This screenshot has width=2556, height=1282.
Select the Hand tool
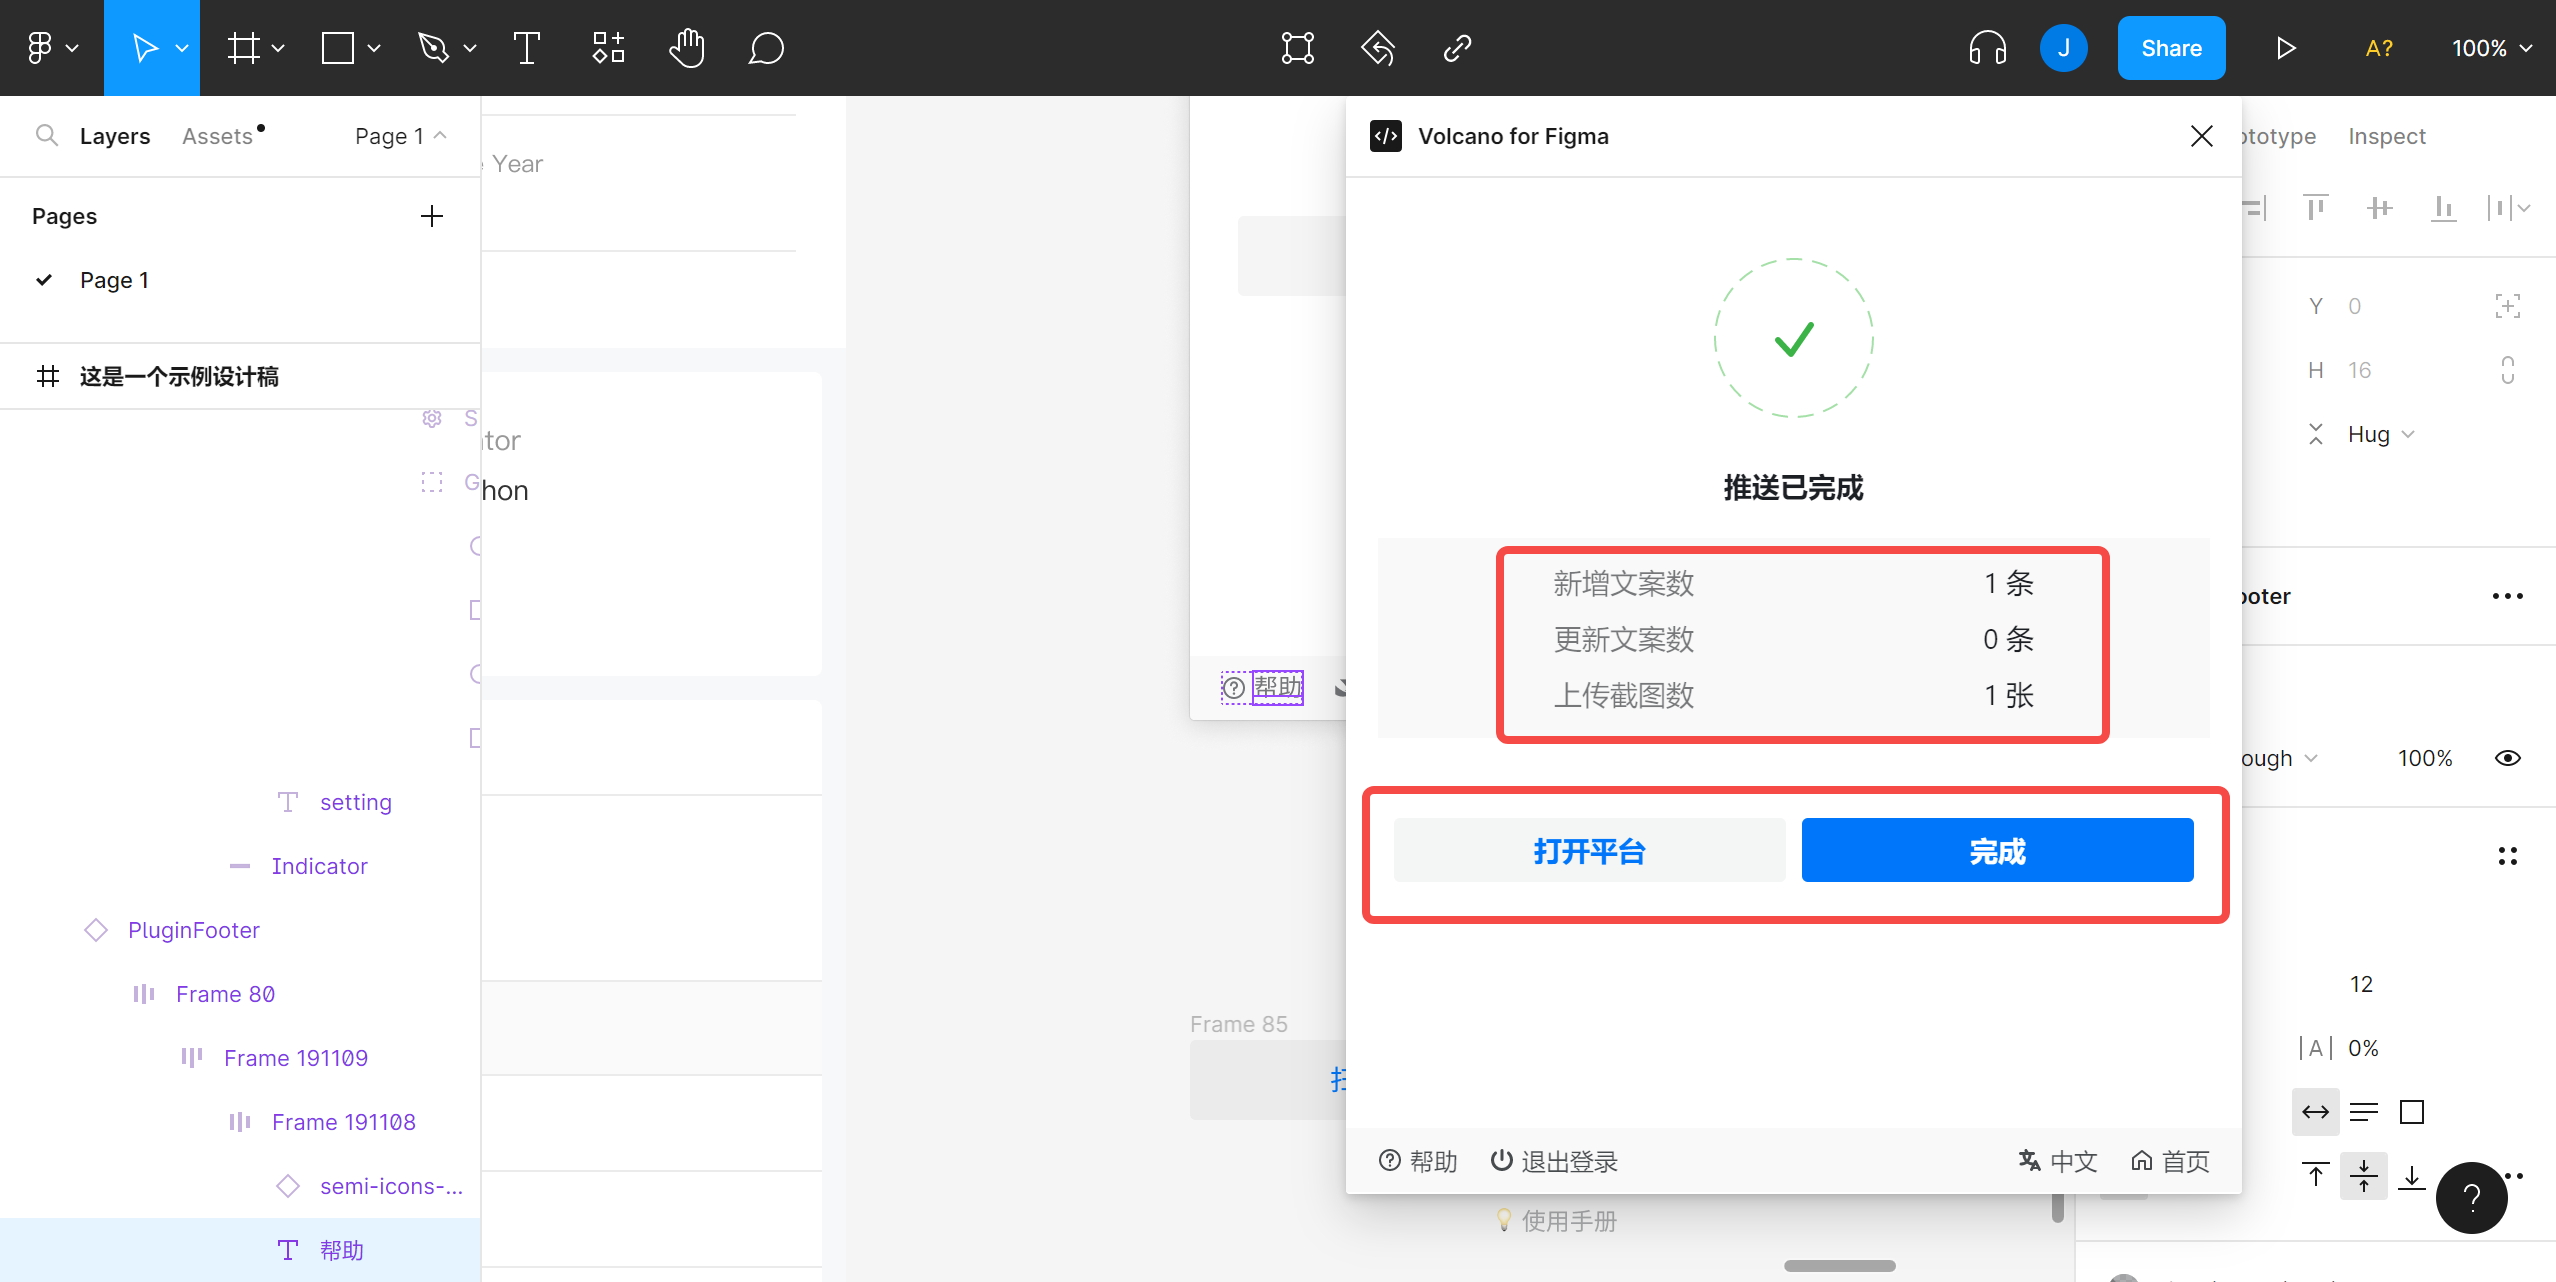tap(687, 48)
